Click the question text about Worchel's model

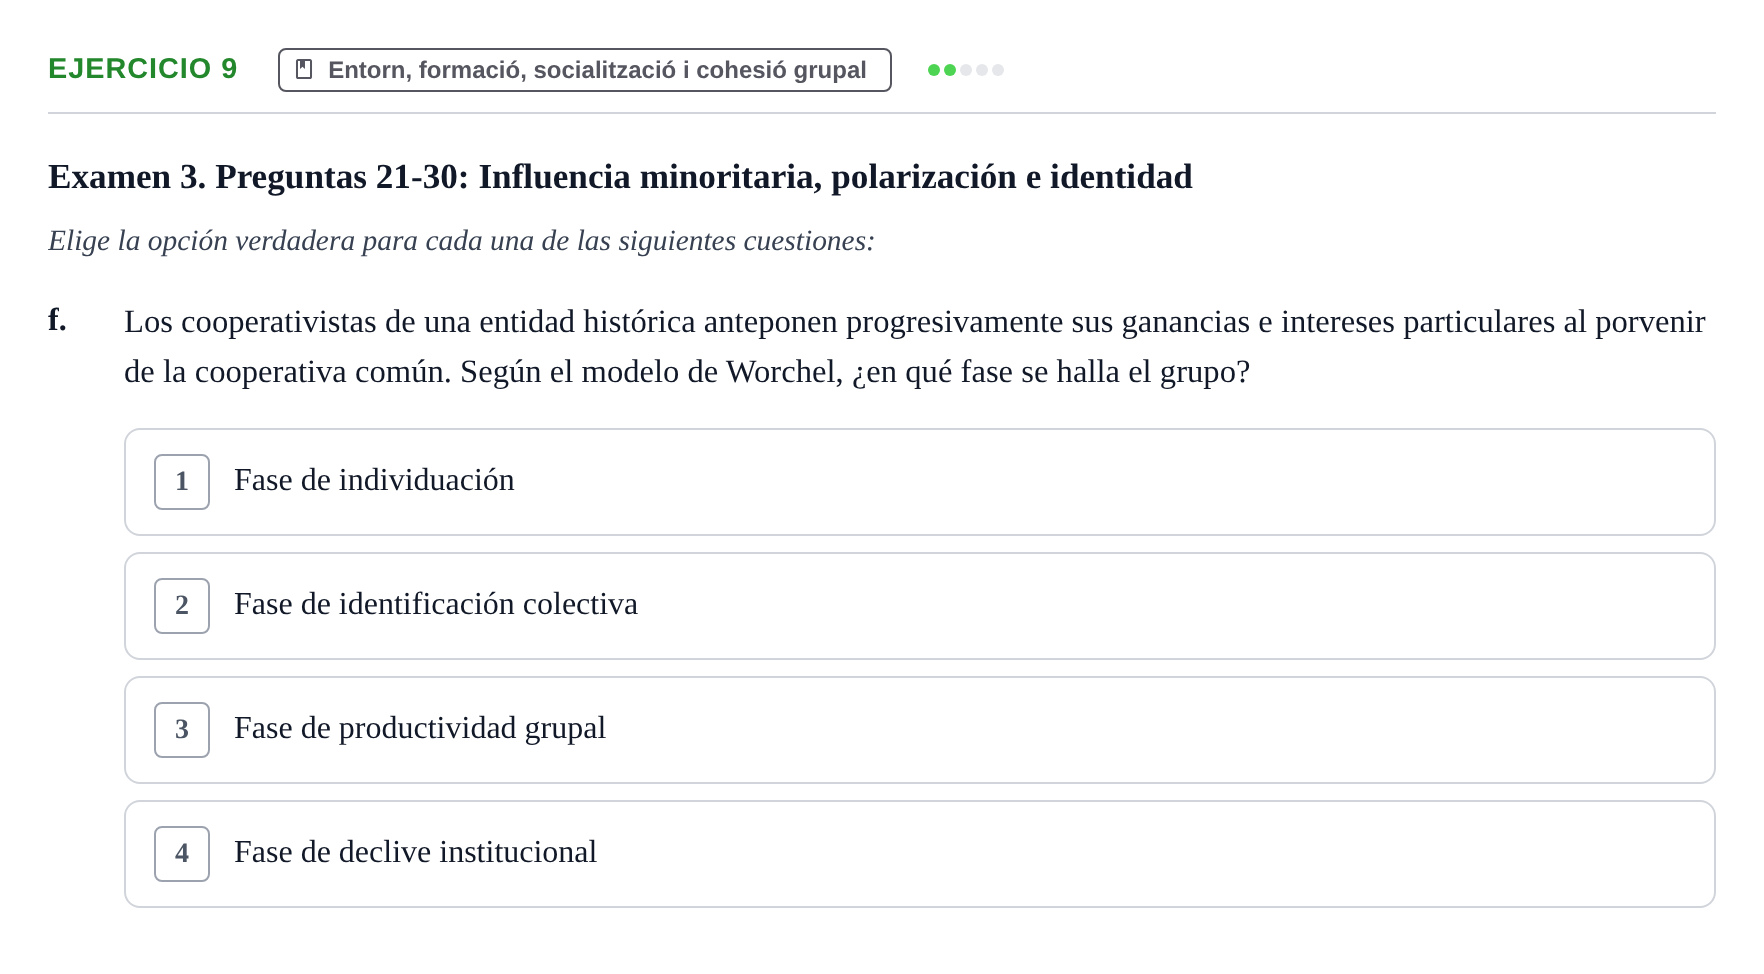pos(915,347)
